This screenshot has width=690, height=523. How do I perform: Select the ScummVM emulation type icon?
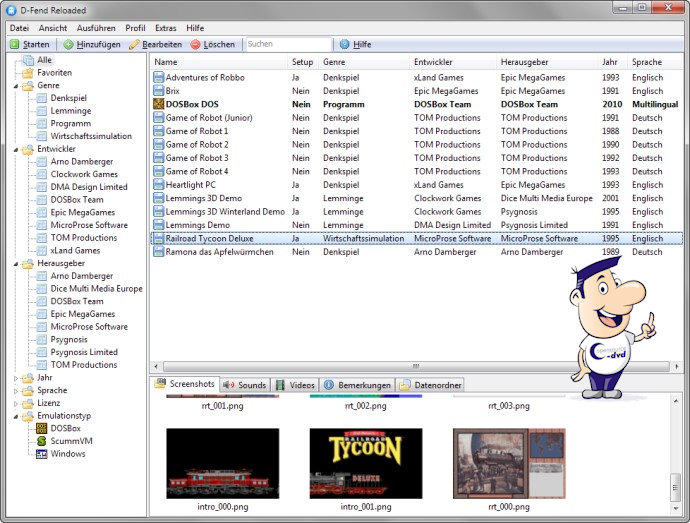tap(42, 441)
